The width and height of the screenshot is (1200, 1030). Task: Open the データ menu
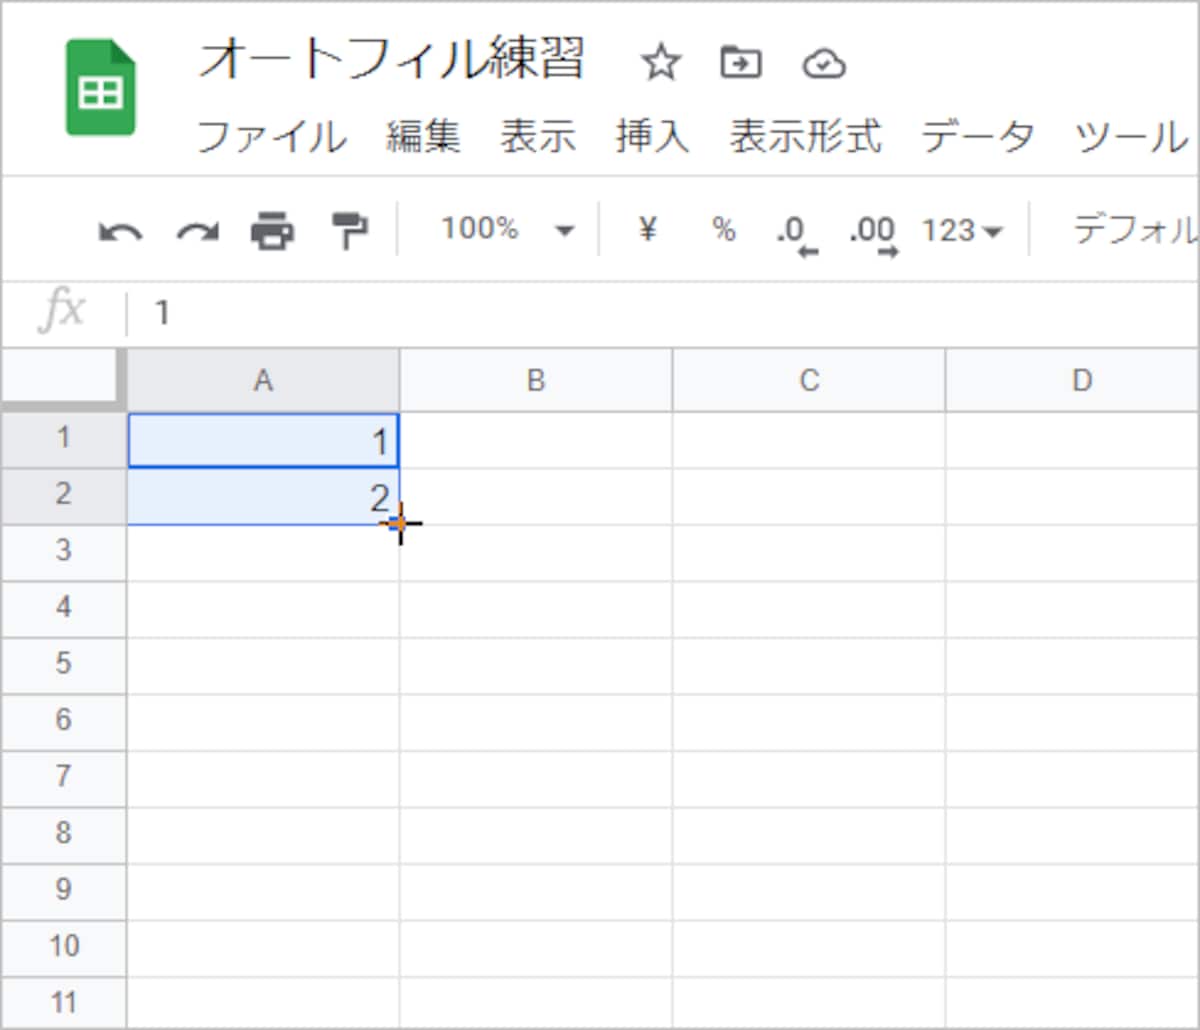pos(977,136)
